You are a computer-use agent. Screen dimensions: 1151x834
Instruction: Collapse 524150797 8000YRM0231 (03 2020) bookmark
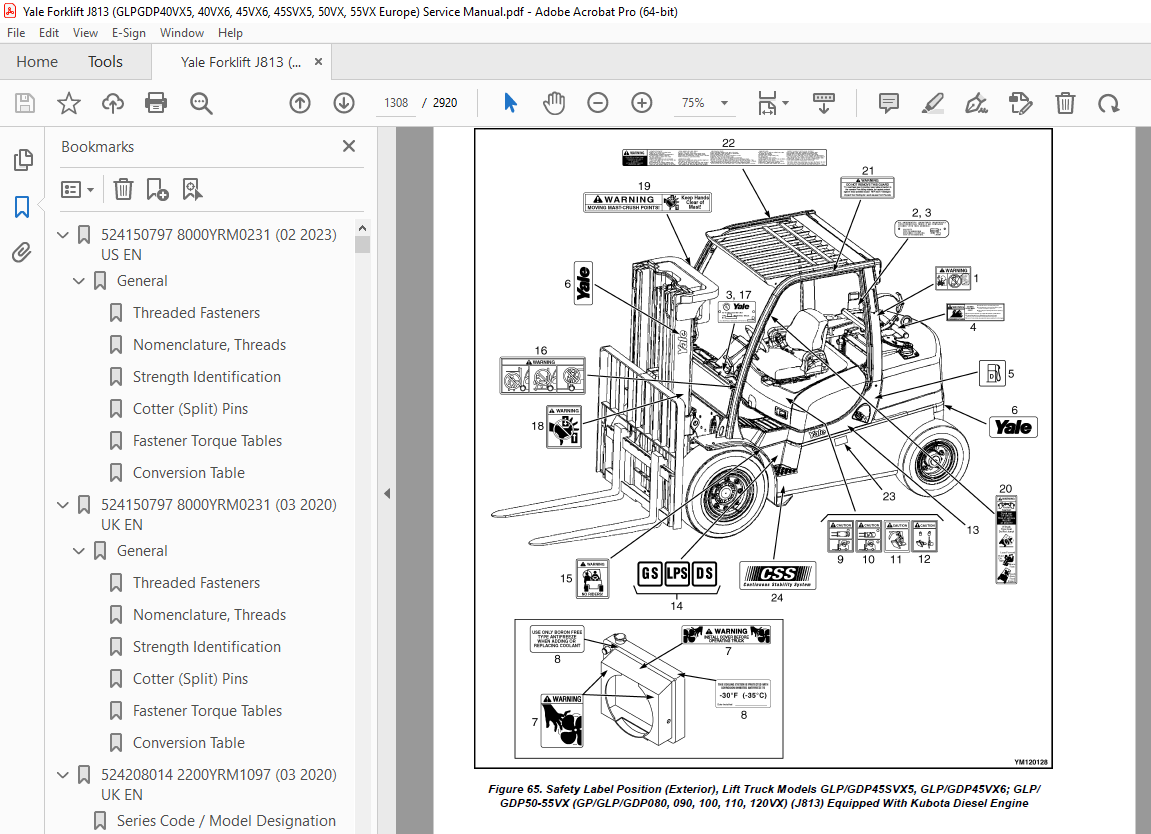tap(63, 505)
